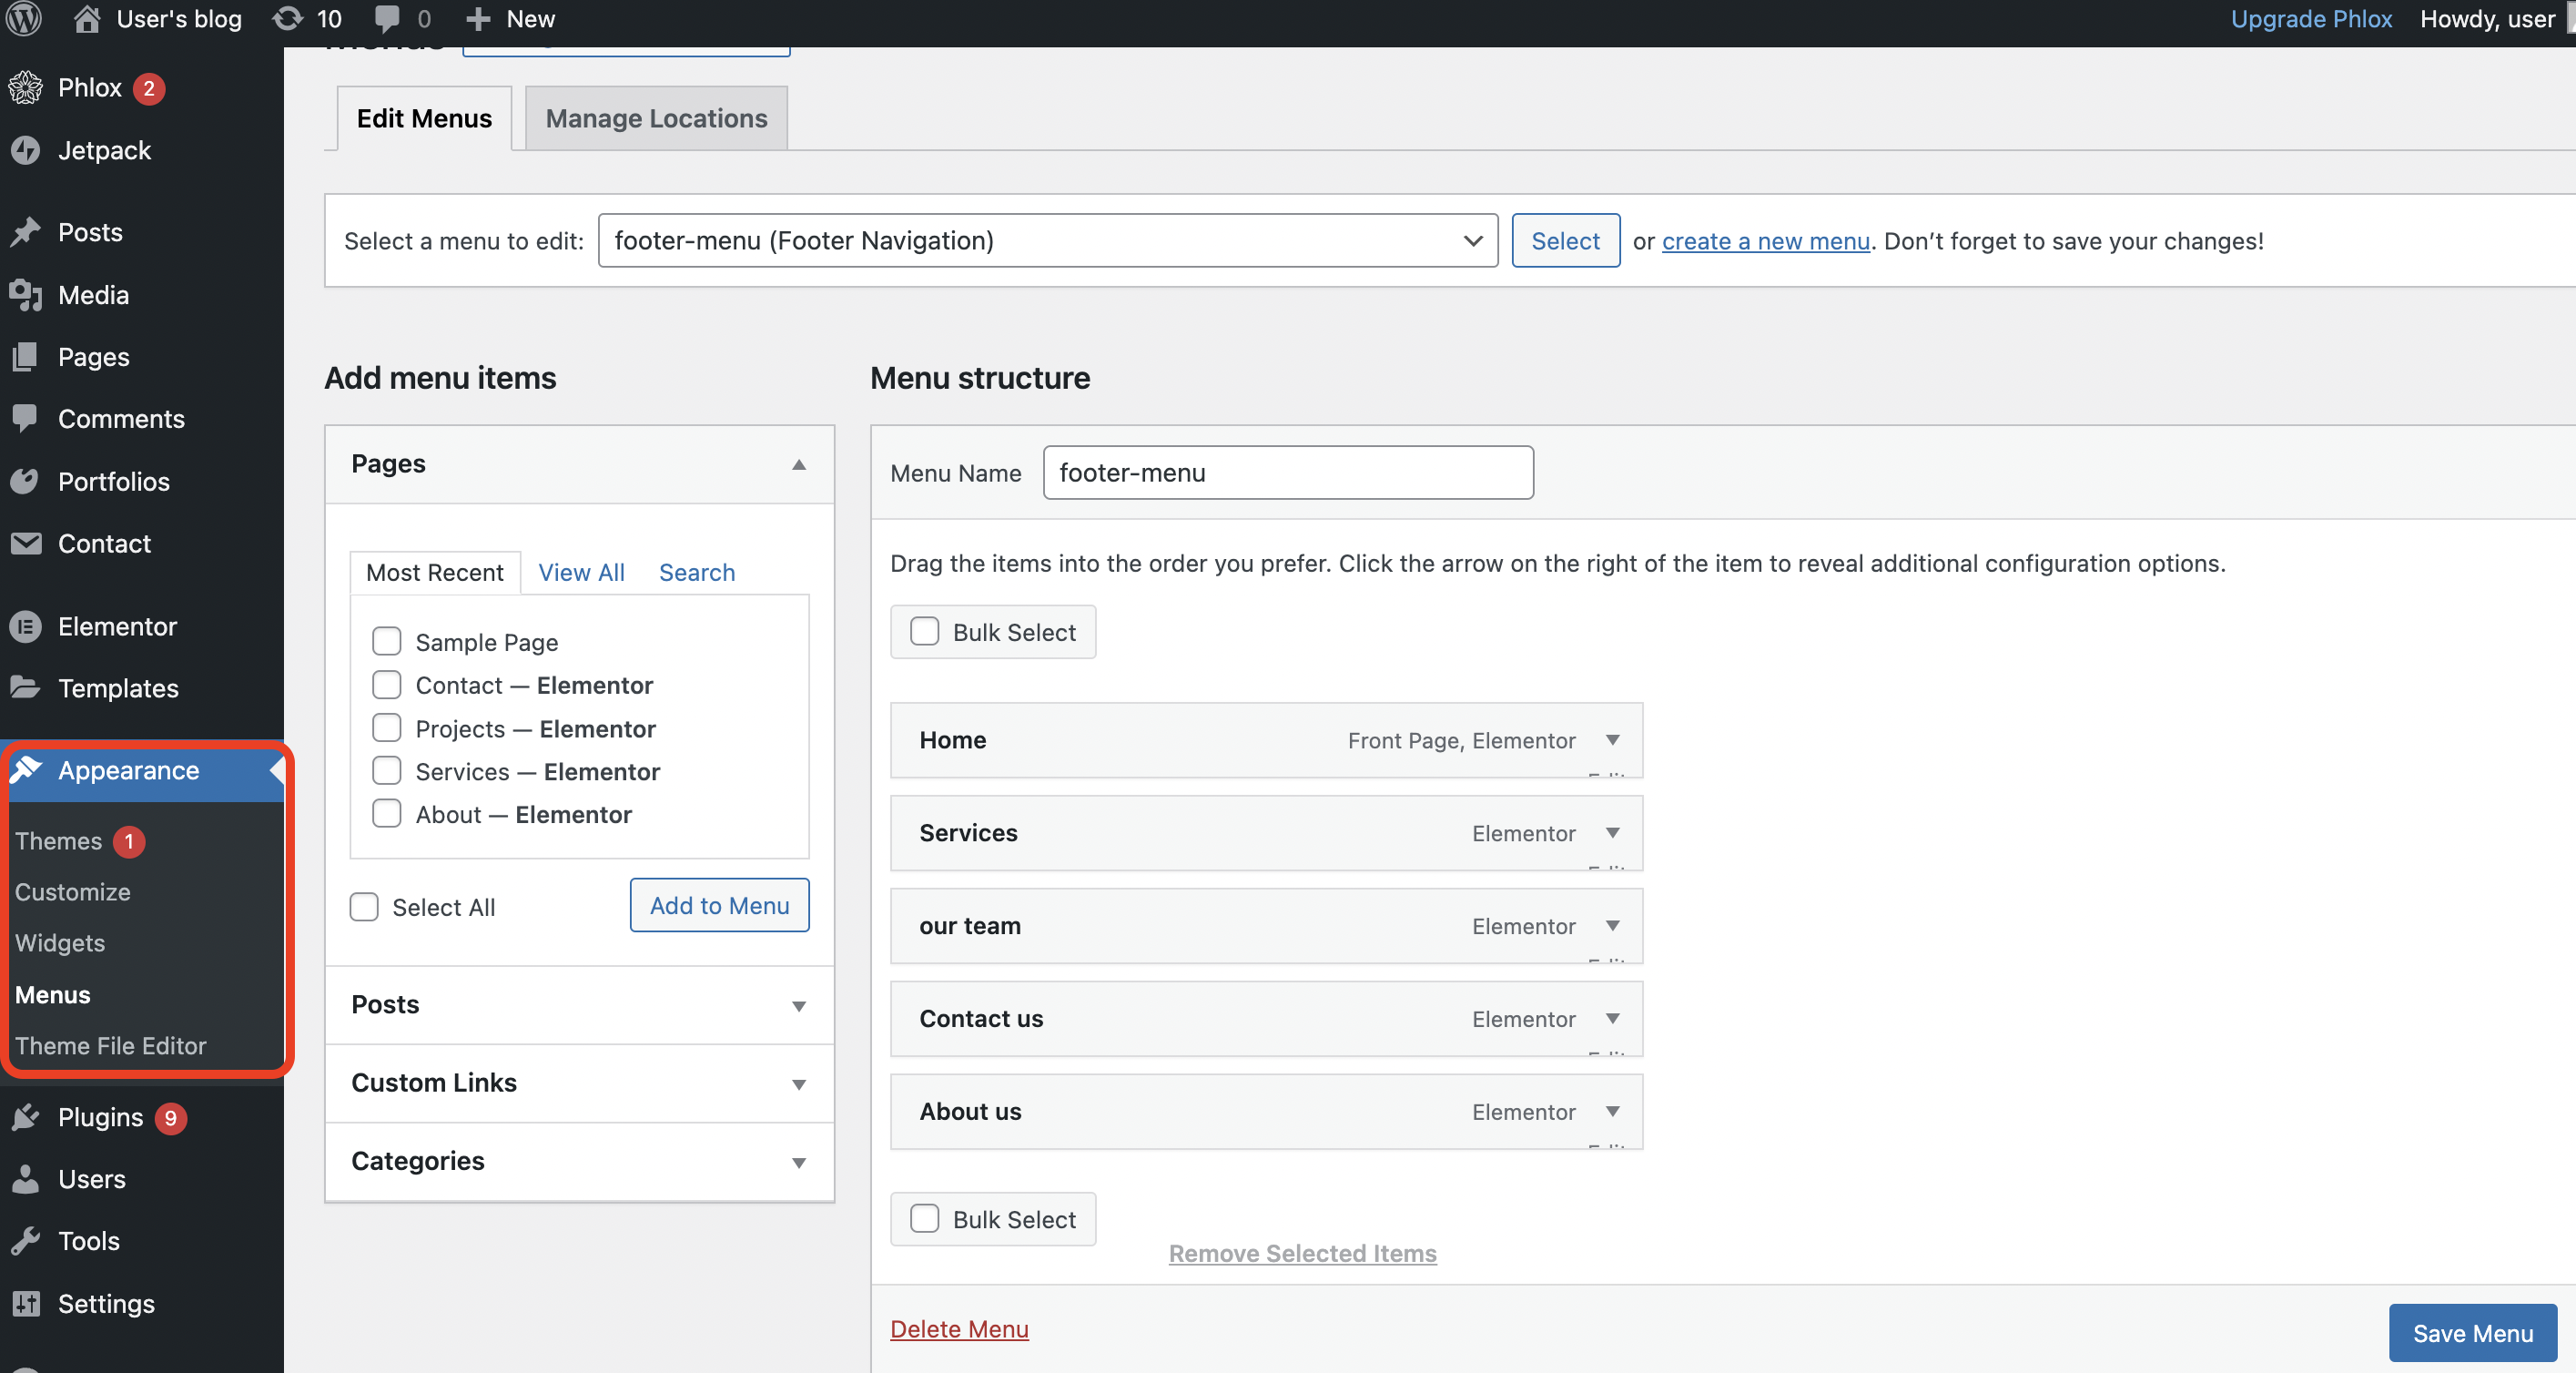The width and height of the screenshot is (2576, 1373).
Task: Open Jetpack from sidebar icon
Action: tap(26, 150)
